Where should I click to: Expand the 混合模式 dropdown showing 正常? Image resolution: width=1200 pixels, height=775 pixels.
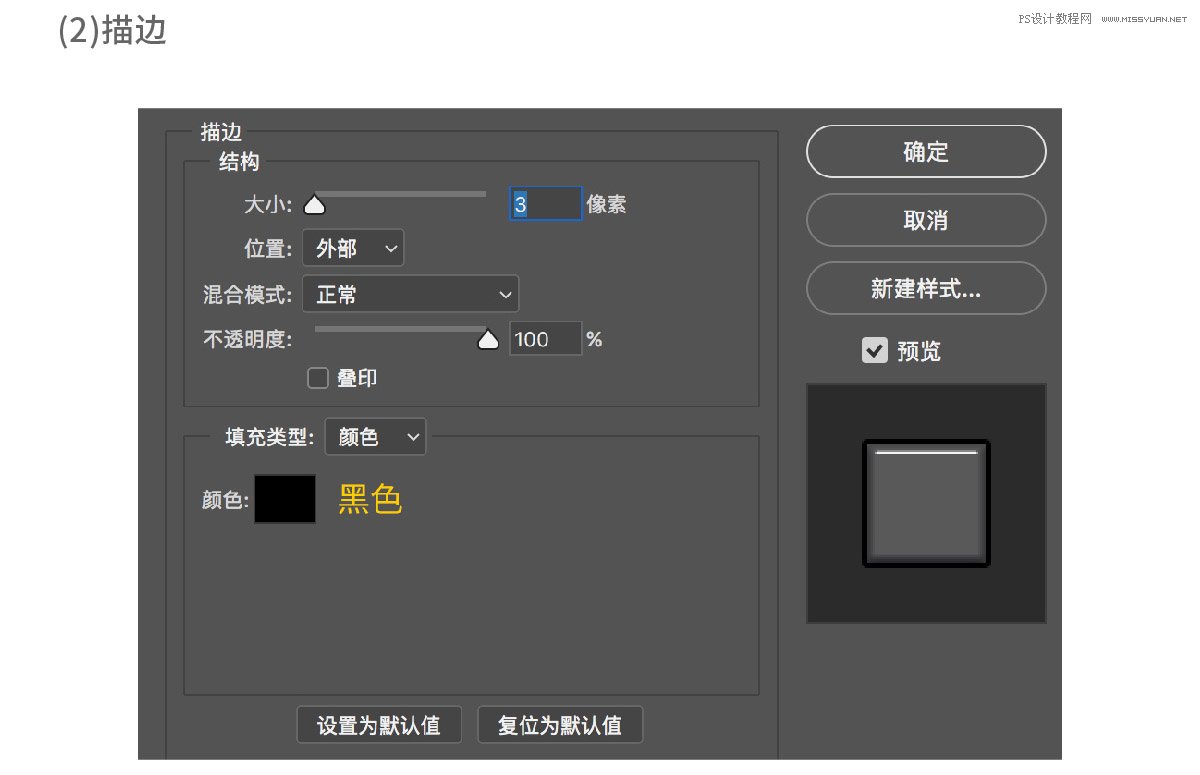coord(410,294)
